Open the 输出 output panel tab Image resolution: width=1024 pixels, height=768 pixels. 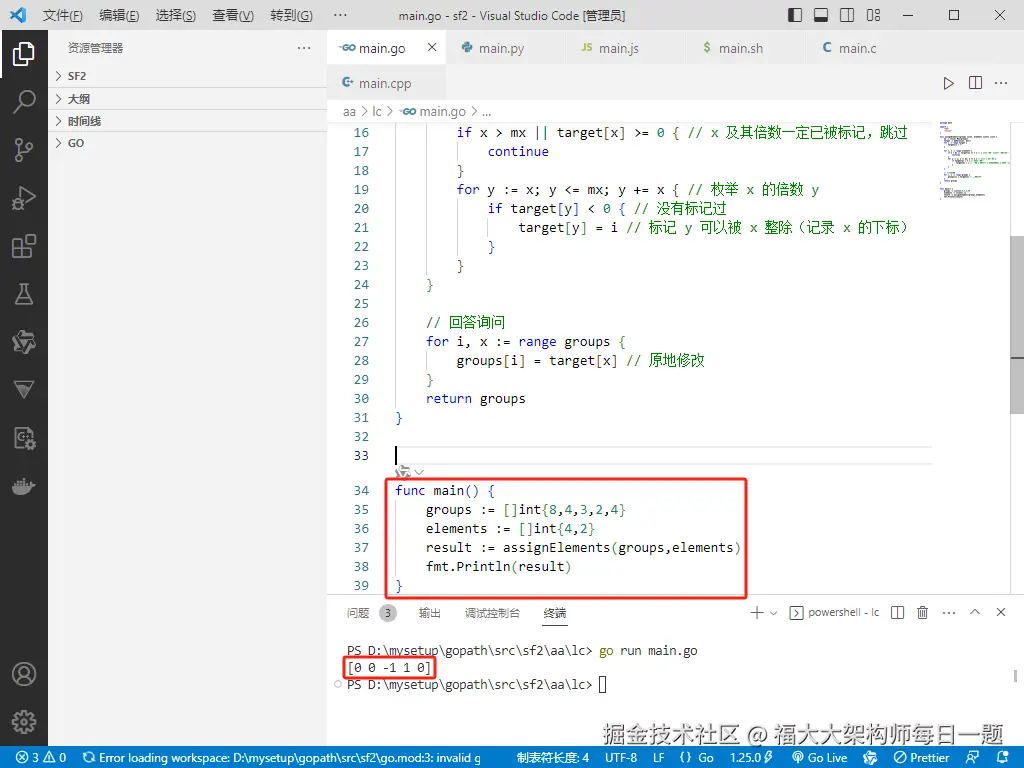point(429,613)
